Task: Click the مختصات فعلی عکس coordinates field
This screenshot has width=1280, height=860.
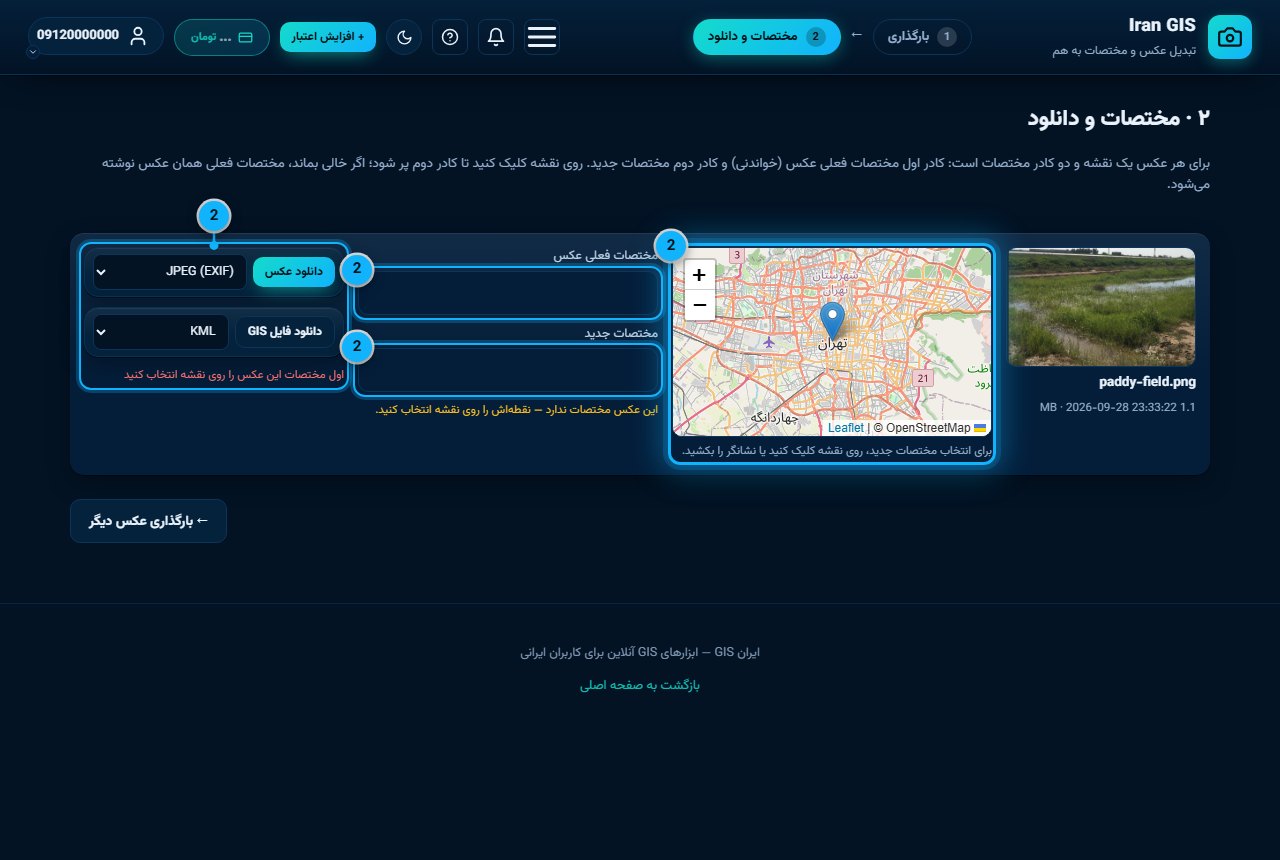Action: pos(508,293)
